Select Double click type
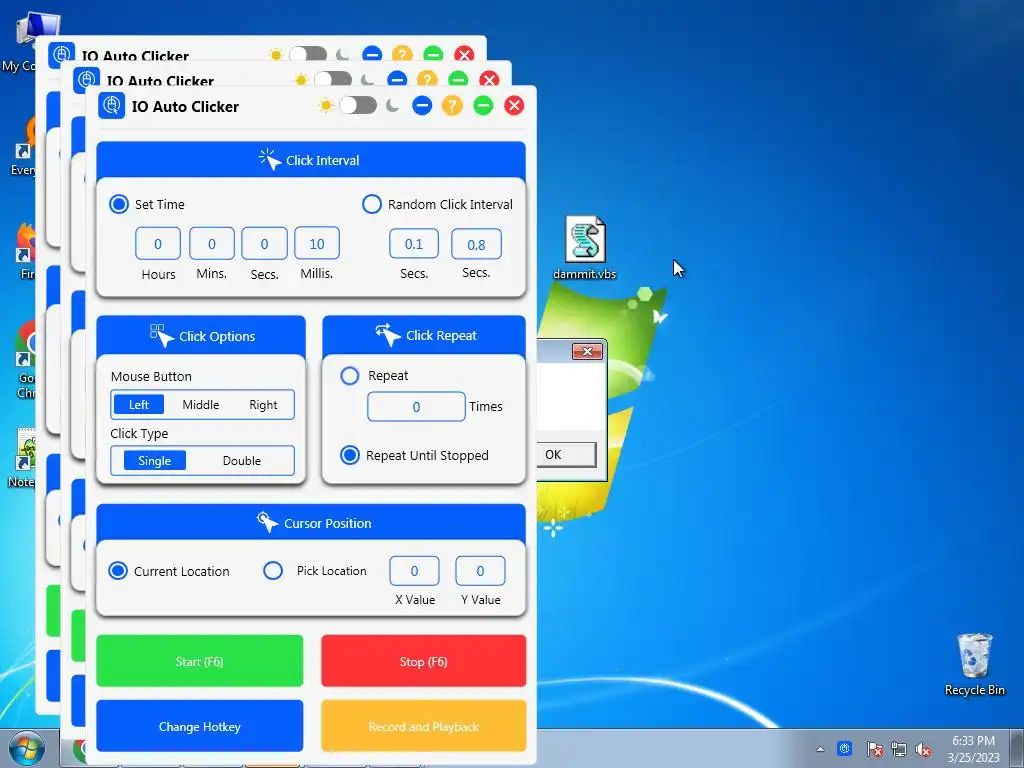Screen dimensions: 1024x768 pos(242,460)
